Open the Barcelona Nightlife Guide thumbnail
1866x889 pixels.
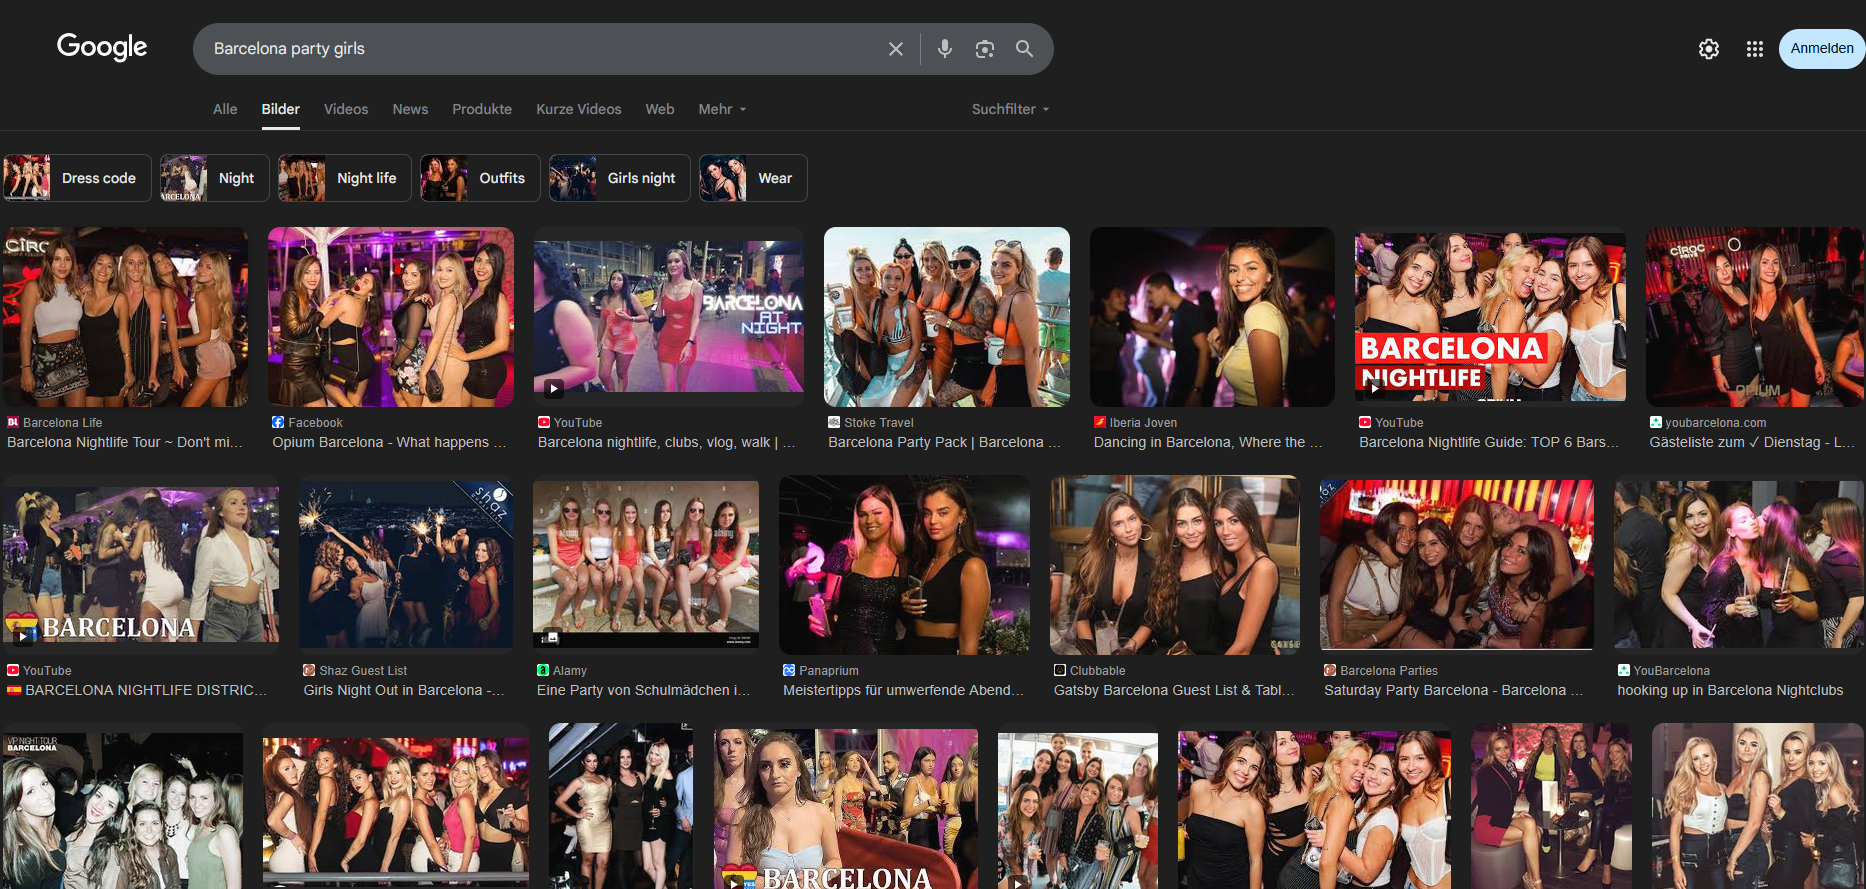[x=1490, y=317]
